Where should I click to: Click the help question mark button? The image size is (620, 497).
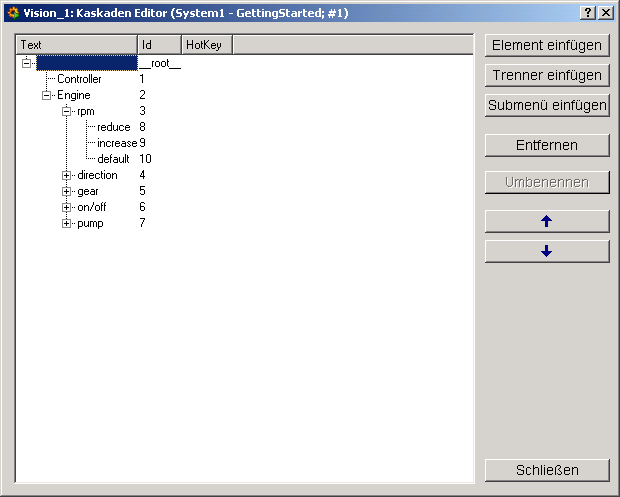pos(588,13)
